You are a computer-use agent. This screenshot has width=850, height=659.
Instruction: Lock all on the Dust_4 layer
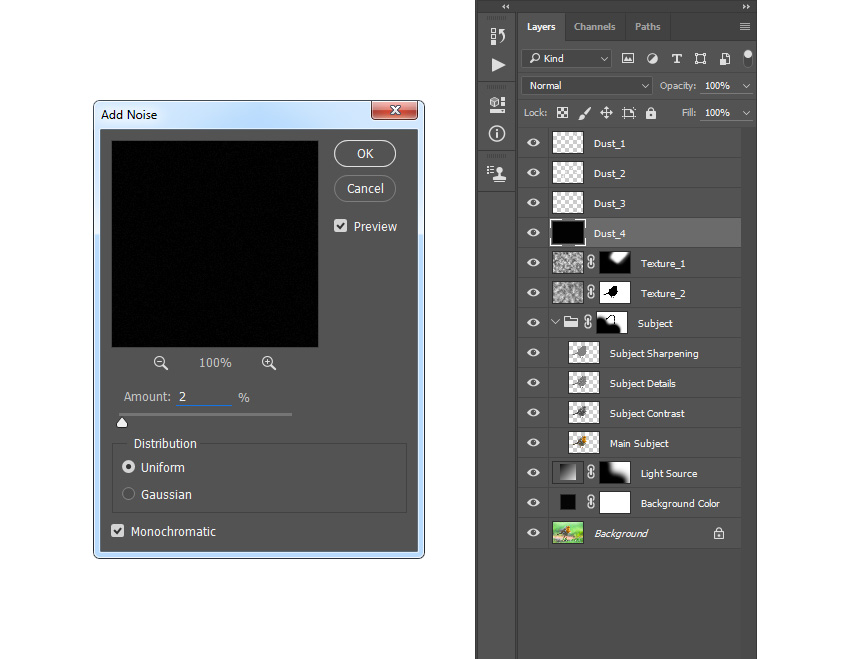(651, 112)
